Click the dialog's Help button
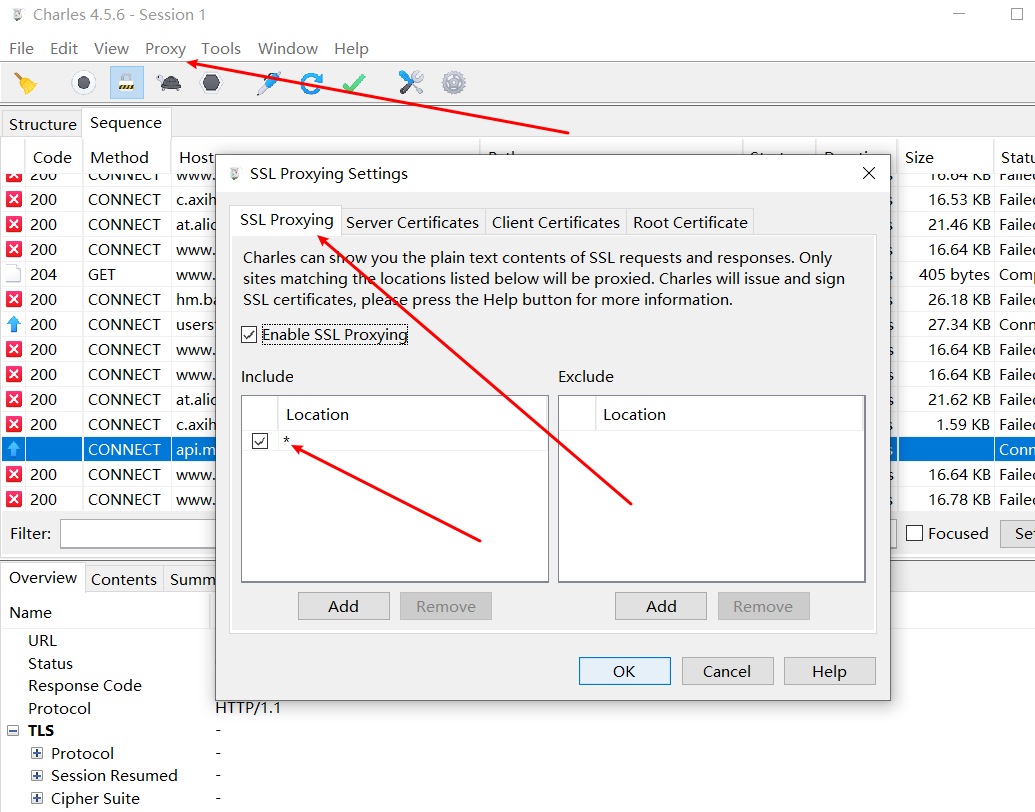 [830, 671]
